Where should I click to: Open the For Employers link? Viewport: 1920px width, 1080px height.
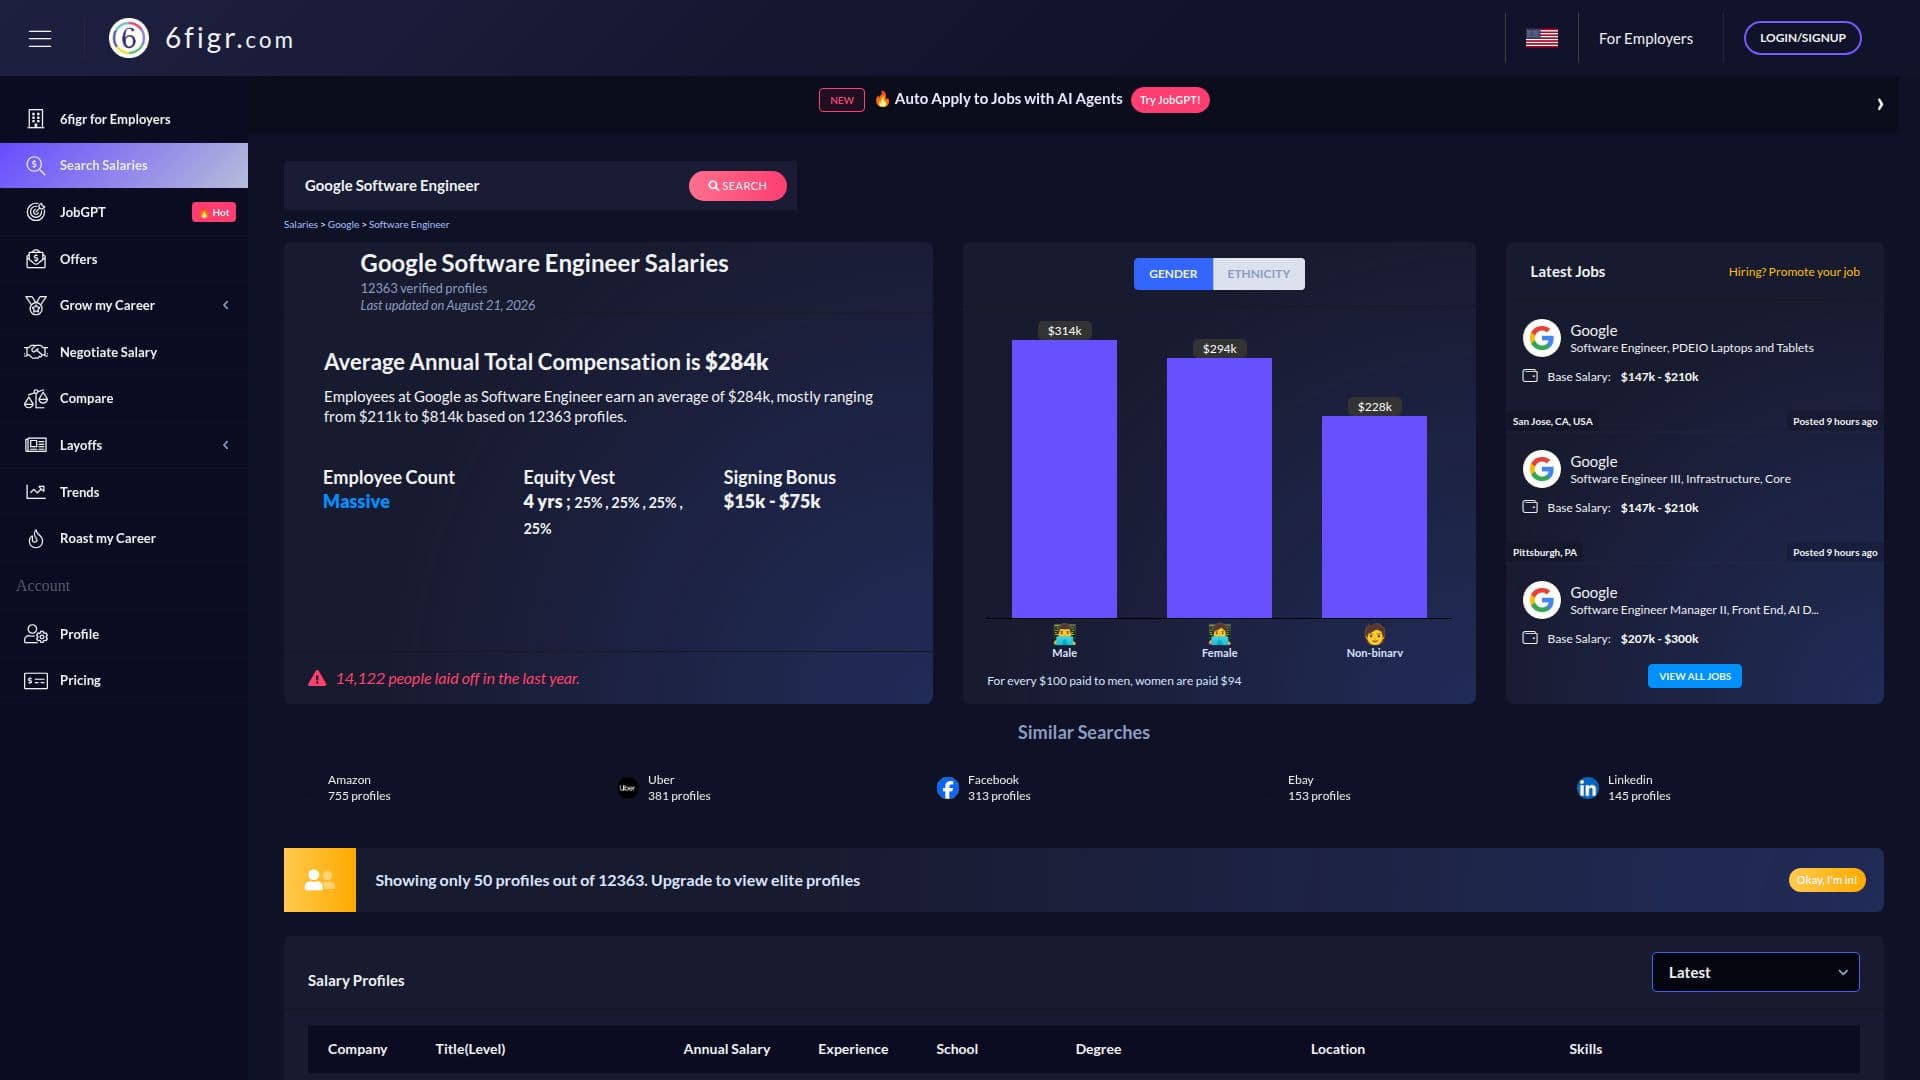[x=1645, y=38]
